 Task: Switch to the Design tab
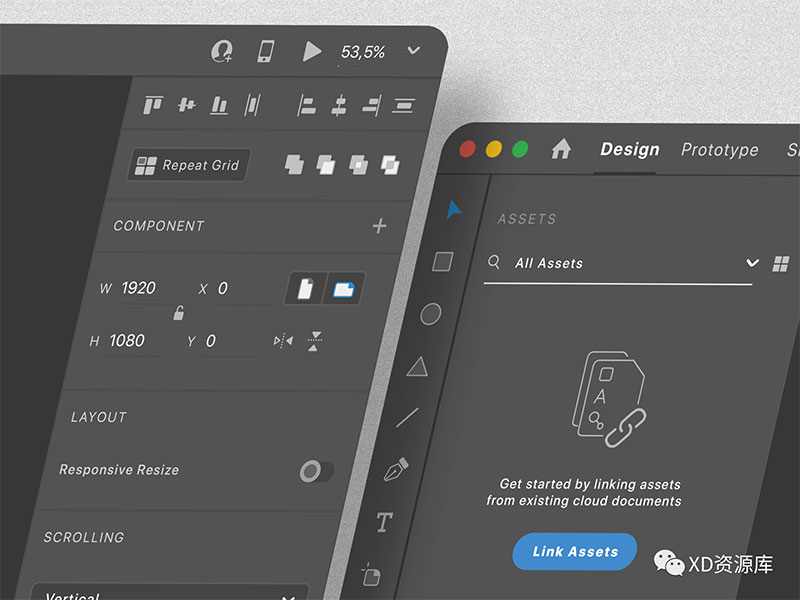[630, 149]
